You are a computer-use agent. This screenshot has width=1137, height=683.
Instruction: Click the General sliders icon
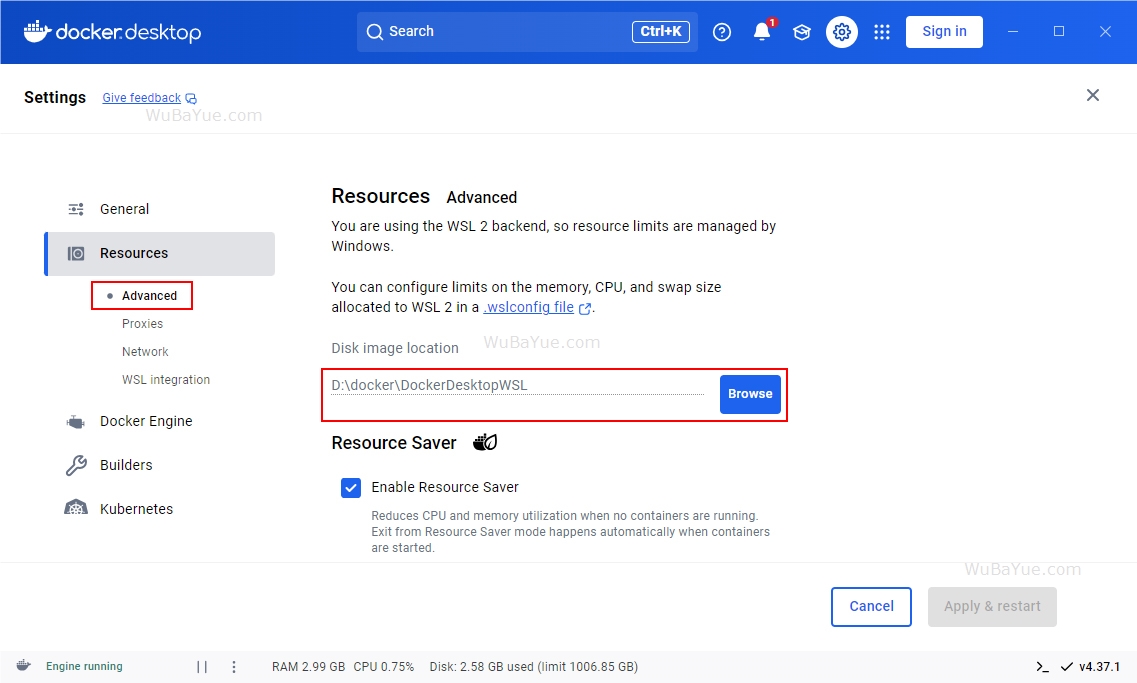[76, 210]
